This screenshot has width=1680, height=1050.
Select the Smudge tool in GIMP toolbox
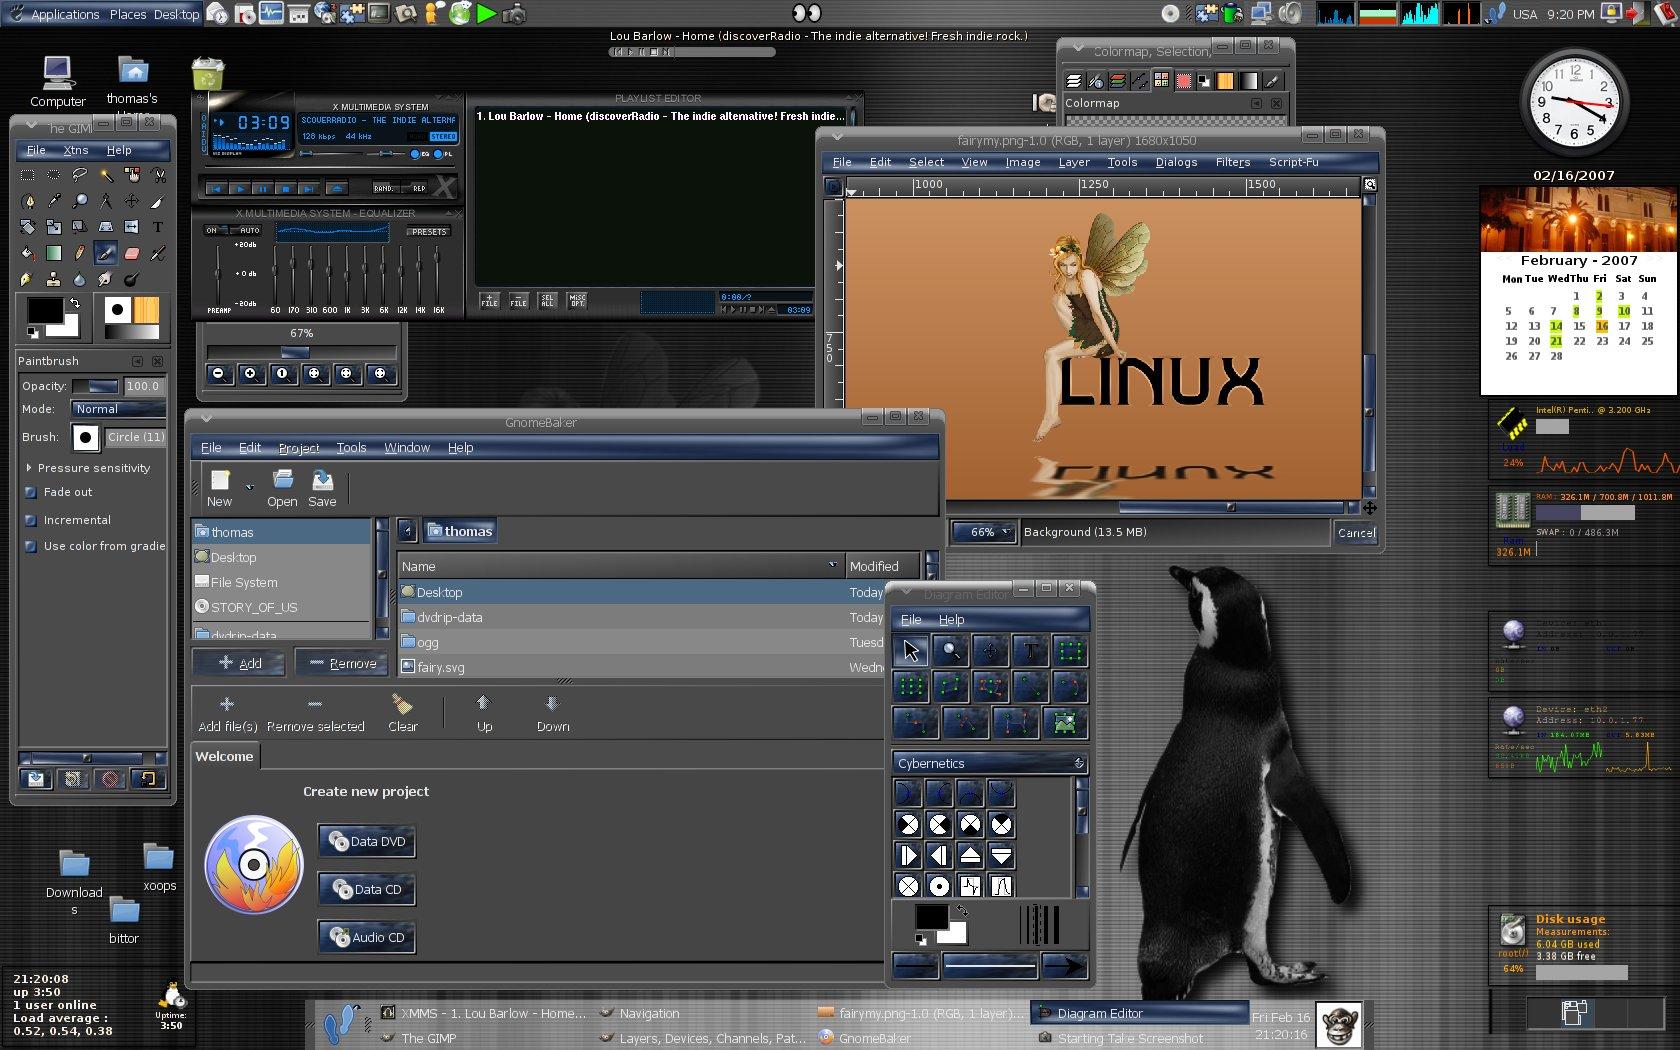coord(106,279)
